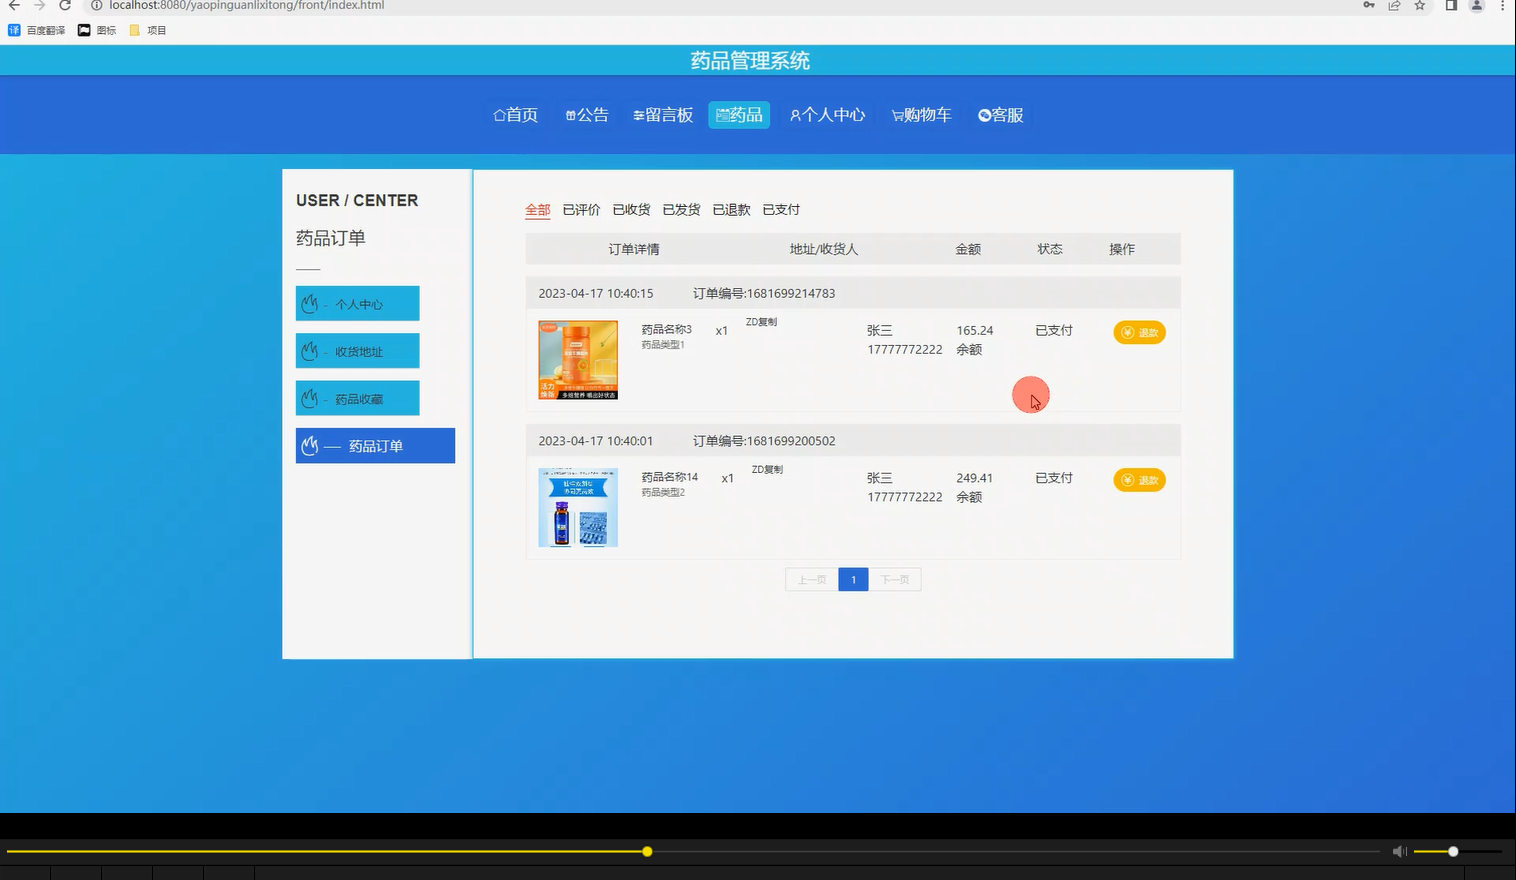The image size is (1516, 880).
Task: Select the 药品 medicine nav icon
Action: coord(722,114)
